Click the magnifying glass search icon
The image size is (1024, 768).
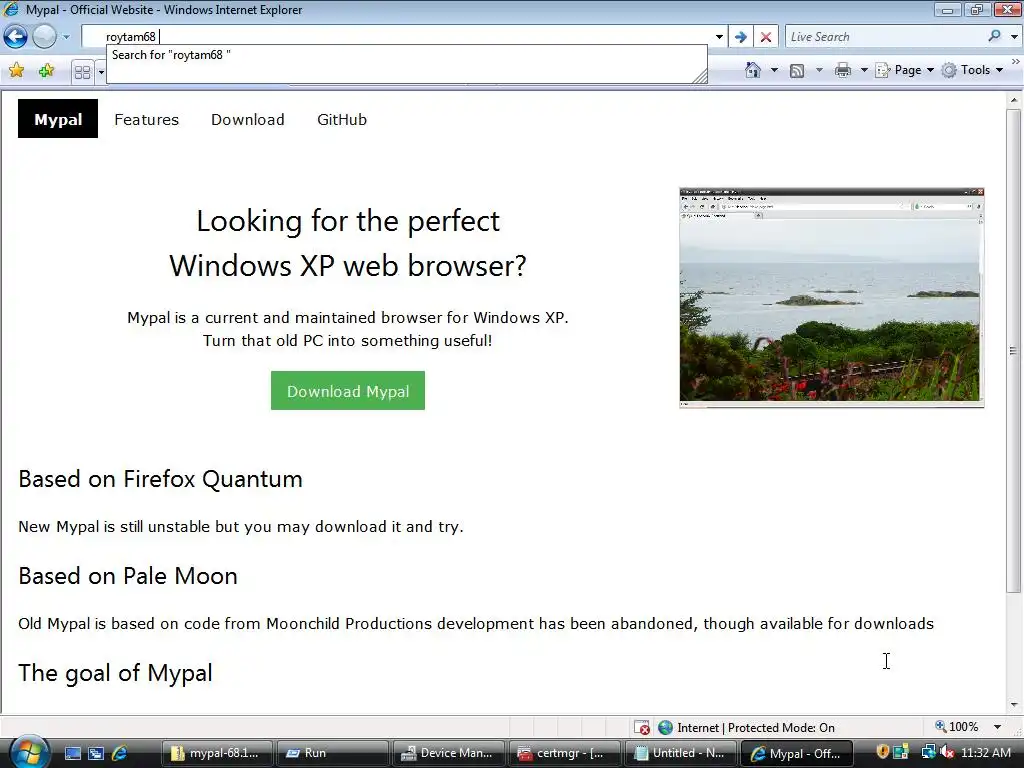(x=995, y=37)
